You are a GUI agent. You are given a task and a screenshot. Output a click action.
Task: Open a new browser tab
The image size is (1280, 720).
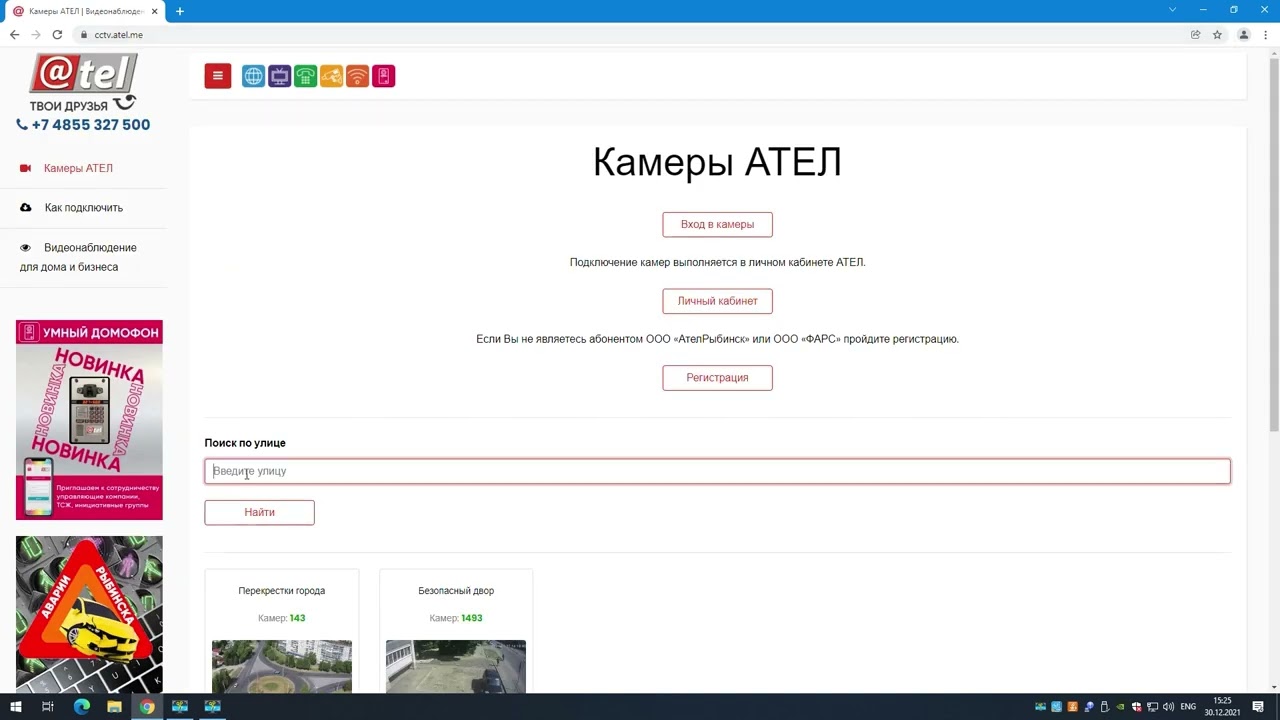pos(180,11)
